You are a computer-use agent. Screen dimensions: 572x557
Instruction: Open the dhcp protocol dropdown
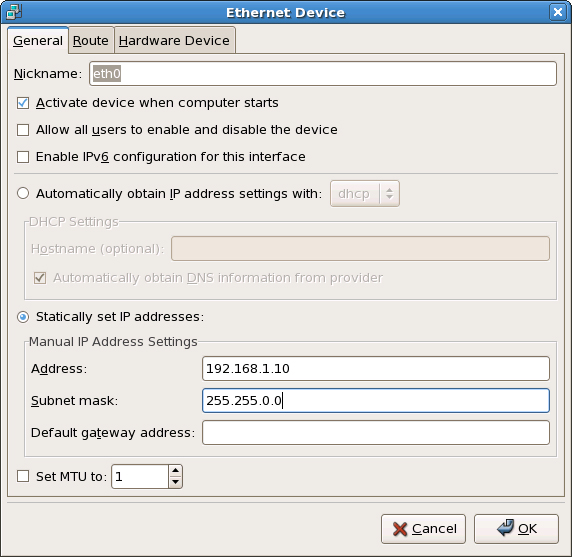click(365, 193)
